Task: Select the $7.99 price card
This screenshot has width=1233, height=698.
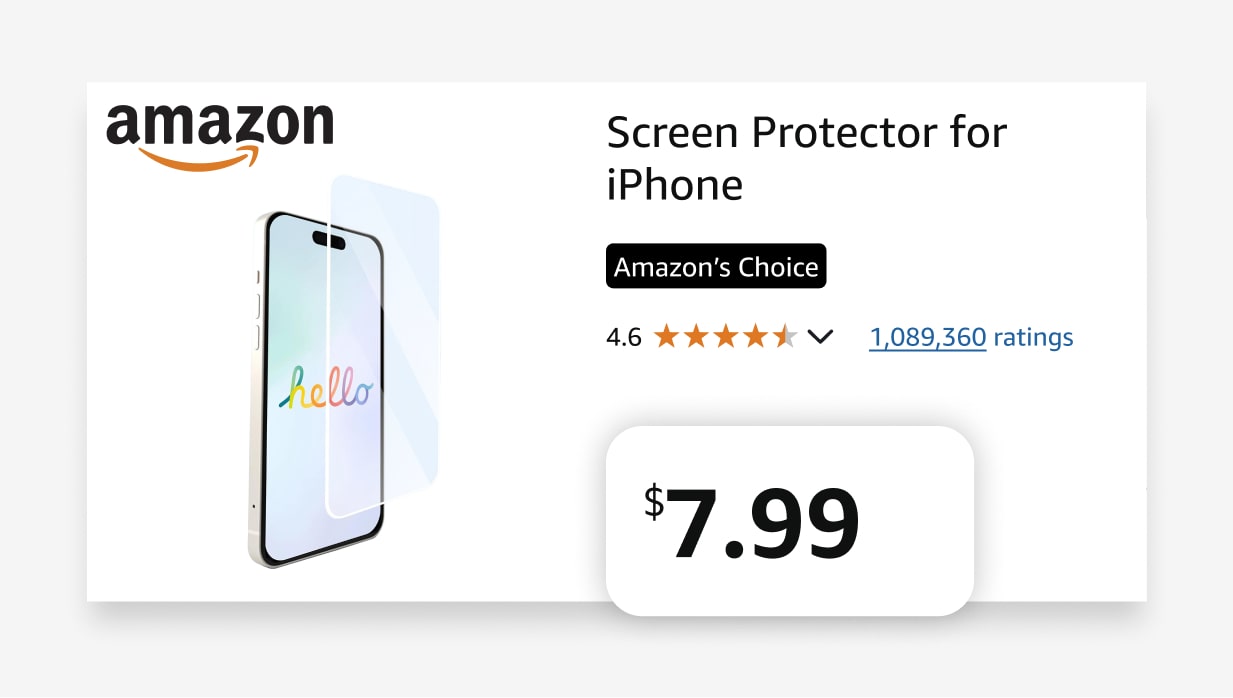Action: click(x=790, y=520)
